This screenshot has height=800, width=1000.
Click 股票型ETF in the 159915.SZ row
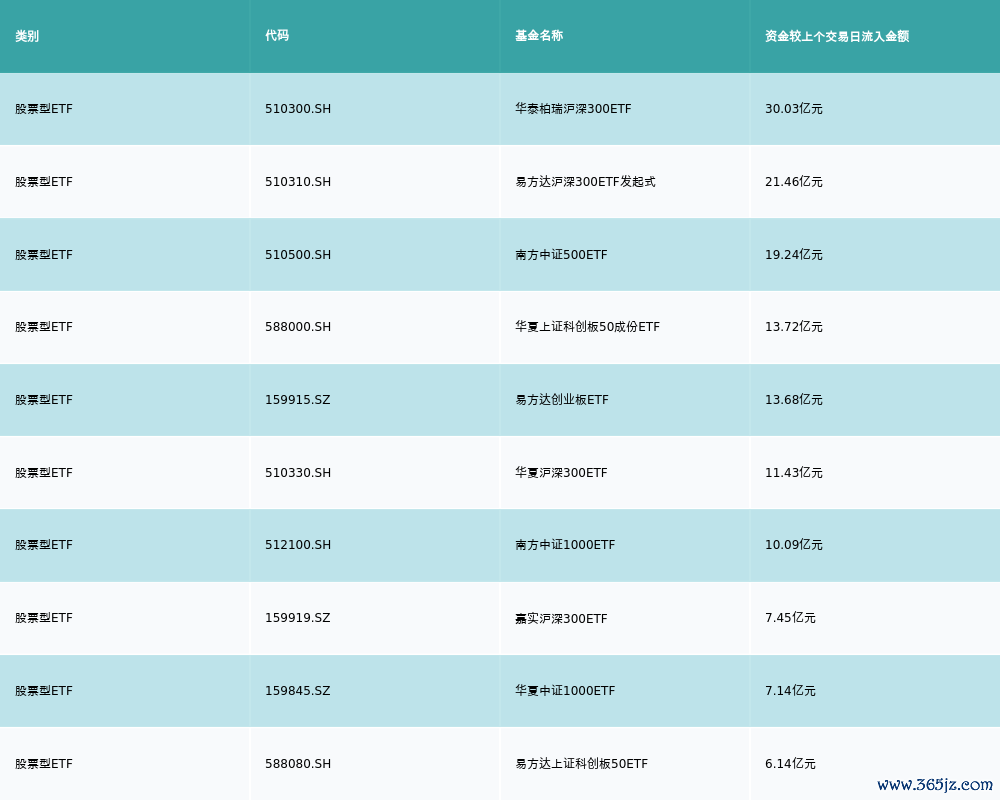(x=44, y=400)
